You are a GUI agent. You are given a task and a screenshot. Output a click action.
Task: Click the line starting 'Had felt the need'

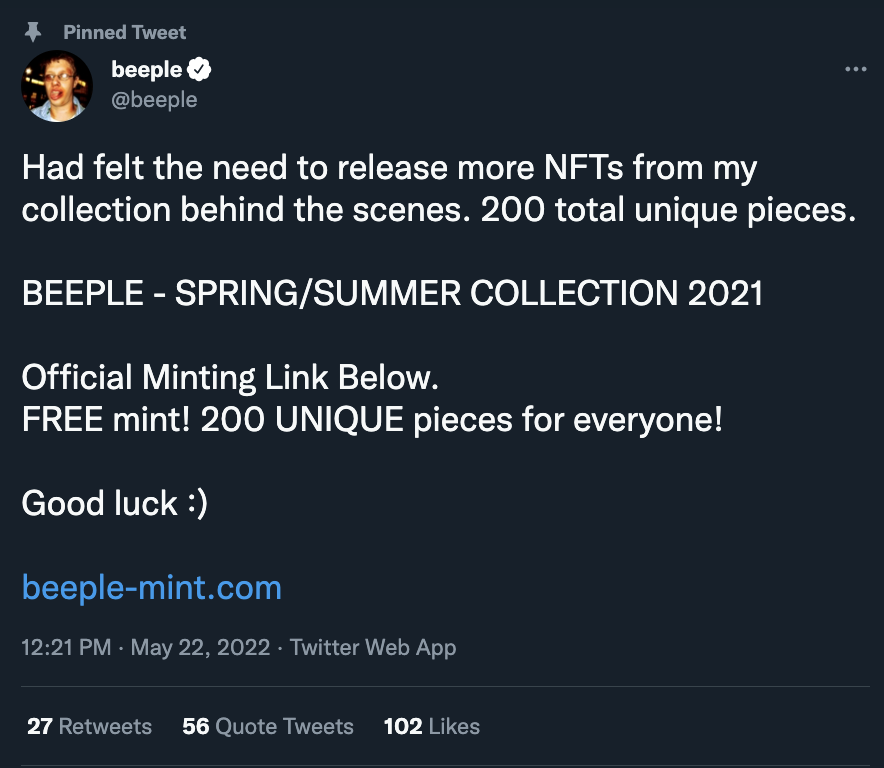389,167
